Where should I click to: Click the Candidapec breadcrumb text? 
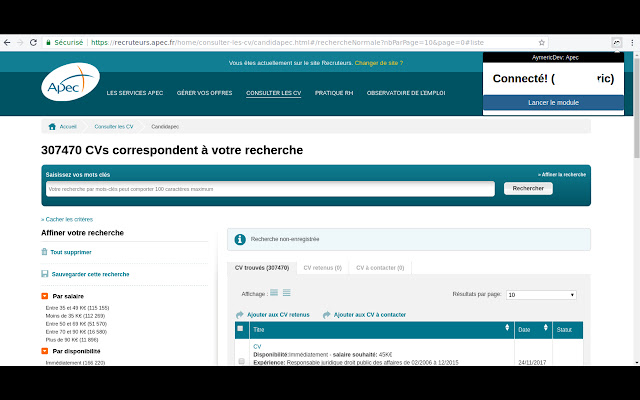165,127
